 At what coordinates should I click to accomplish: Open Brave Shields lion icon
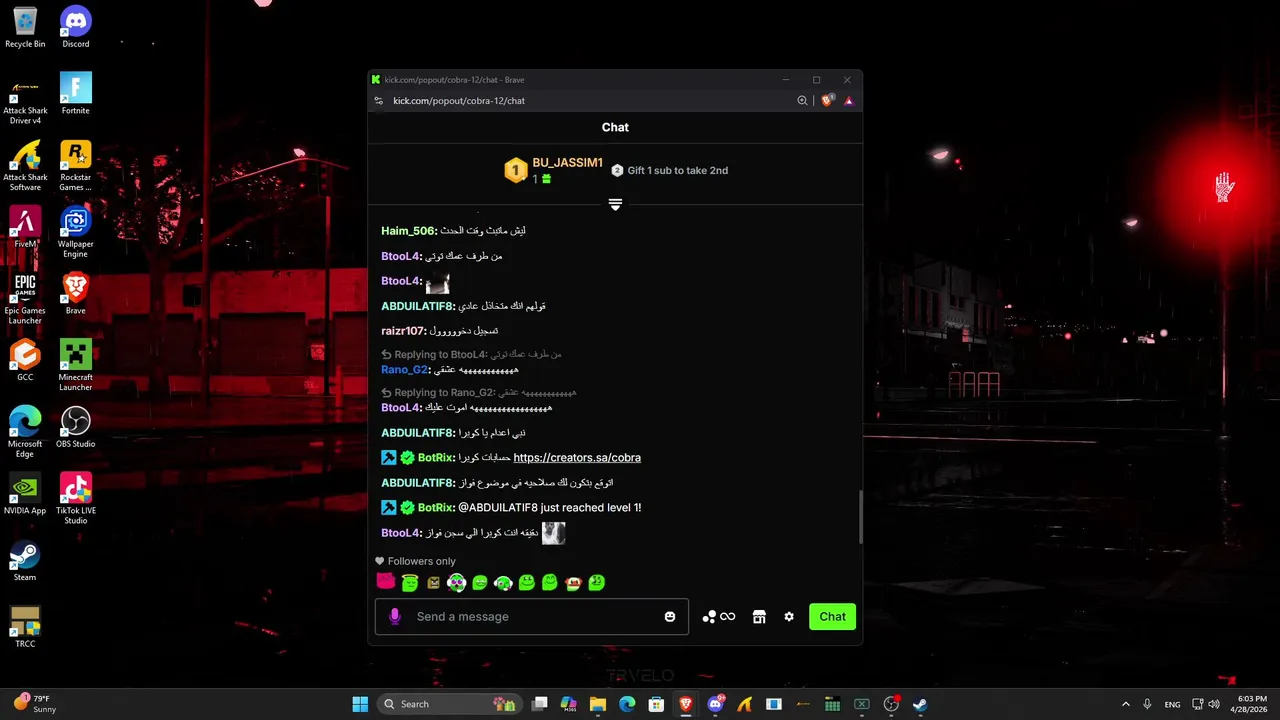pyautogui.click(x=827, y=101)
